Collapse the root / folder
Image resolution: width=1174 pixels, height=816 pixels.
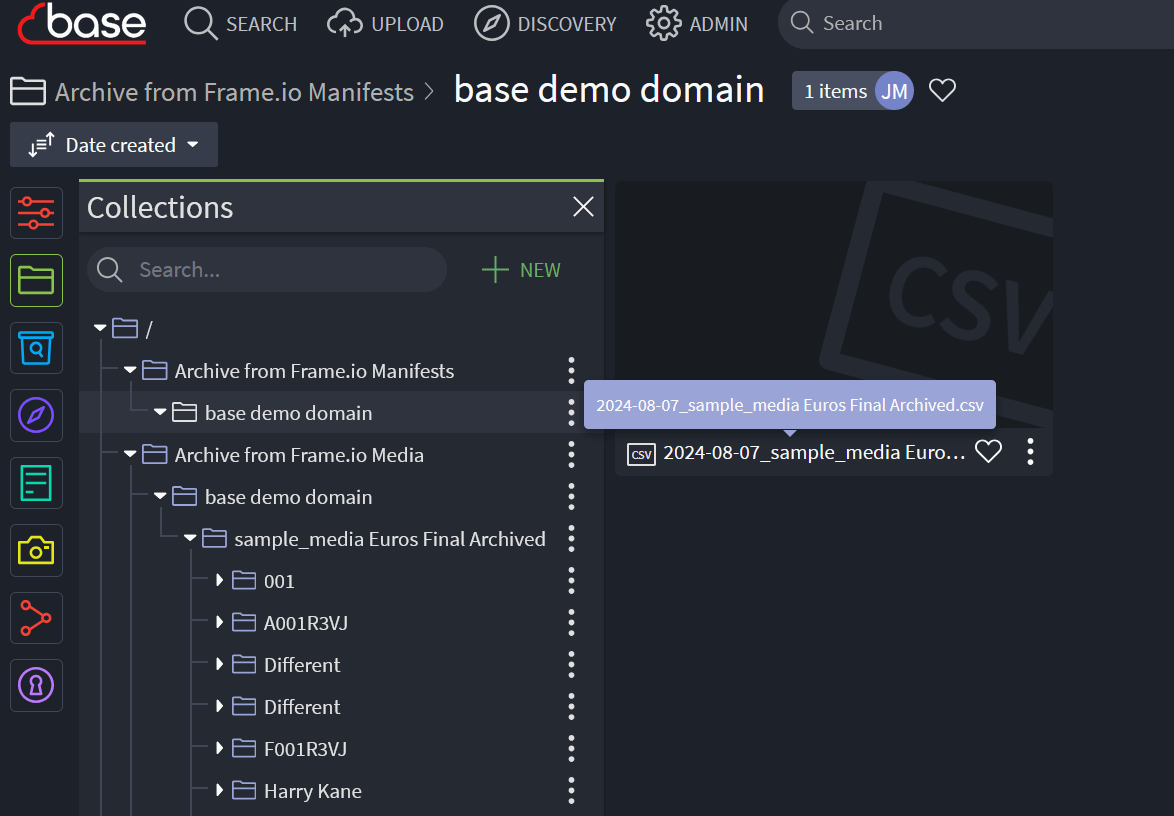pyautogui.click(x=100, y=328)
